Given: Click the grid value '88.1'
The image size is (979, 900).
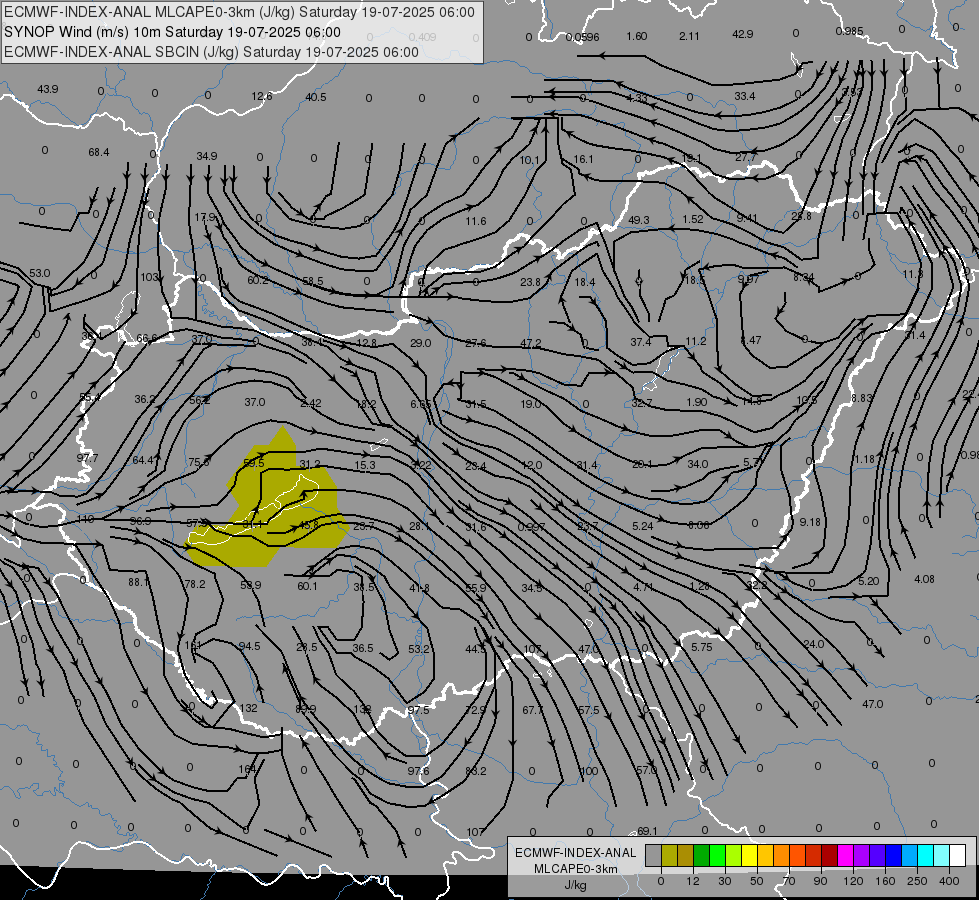Looking at the screenshot, I should 139,582.
